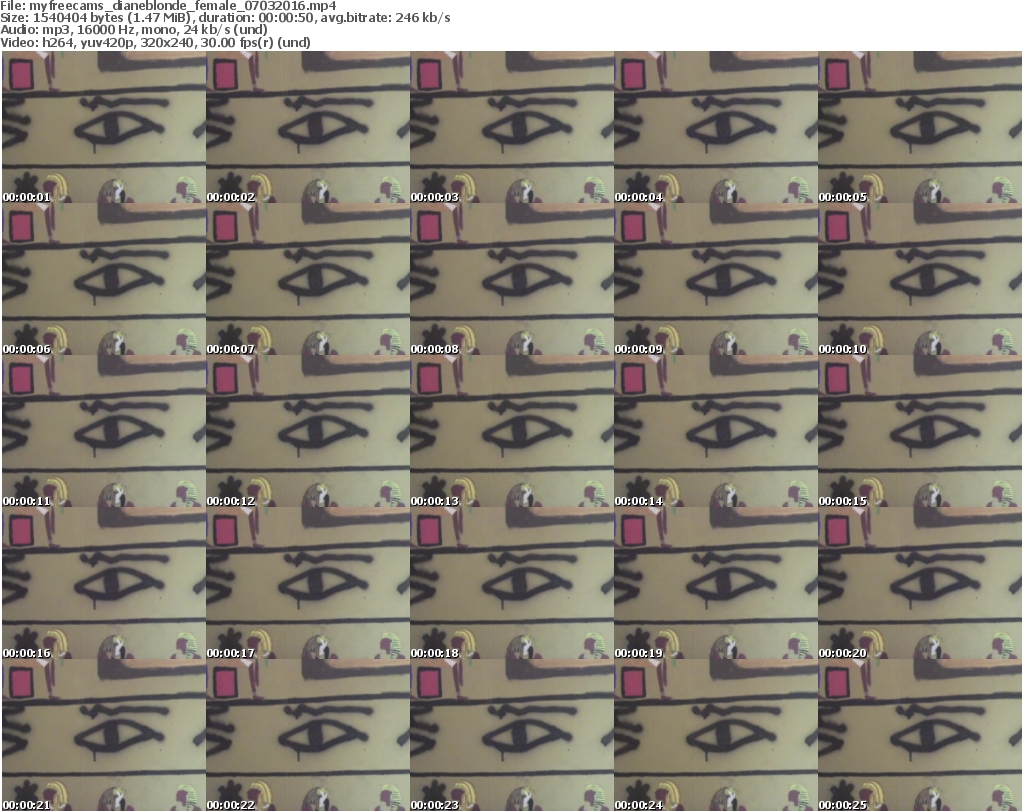Click the file name ending in 07032016.mp4
Image resolution: width=1024 pixels, height=811 pixels.
[182, 6]
